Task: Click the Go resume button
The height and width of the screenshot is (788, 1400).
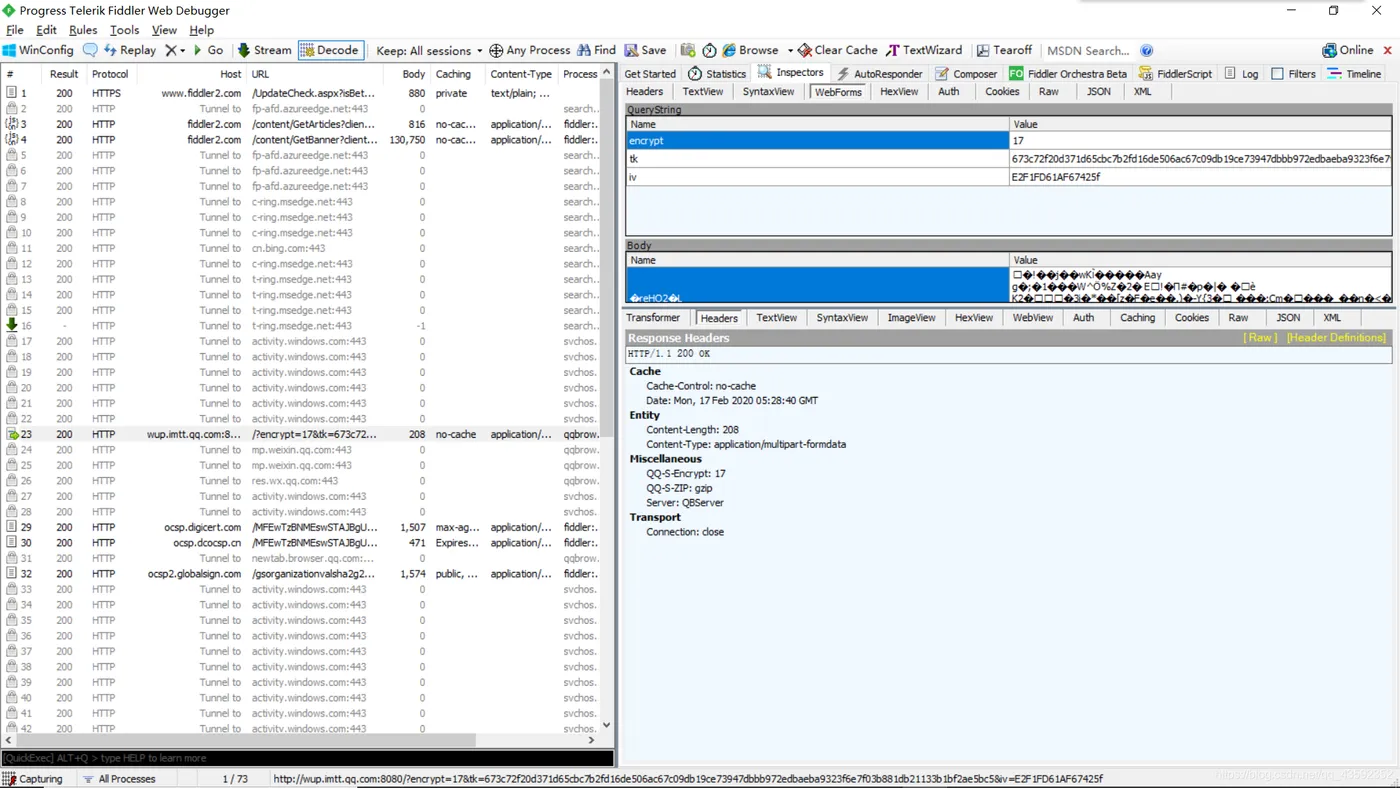Action: click(x=208, y=50)
